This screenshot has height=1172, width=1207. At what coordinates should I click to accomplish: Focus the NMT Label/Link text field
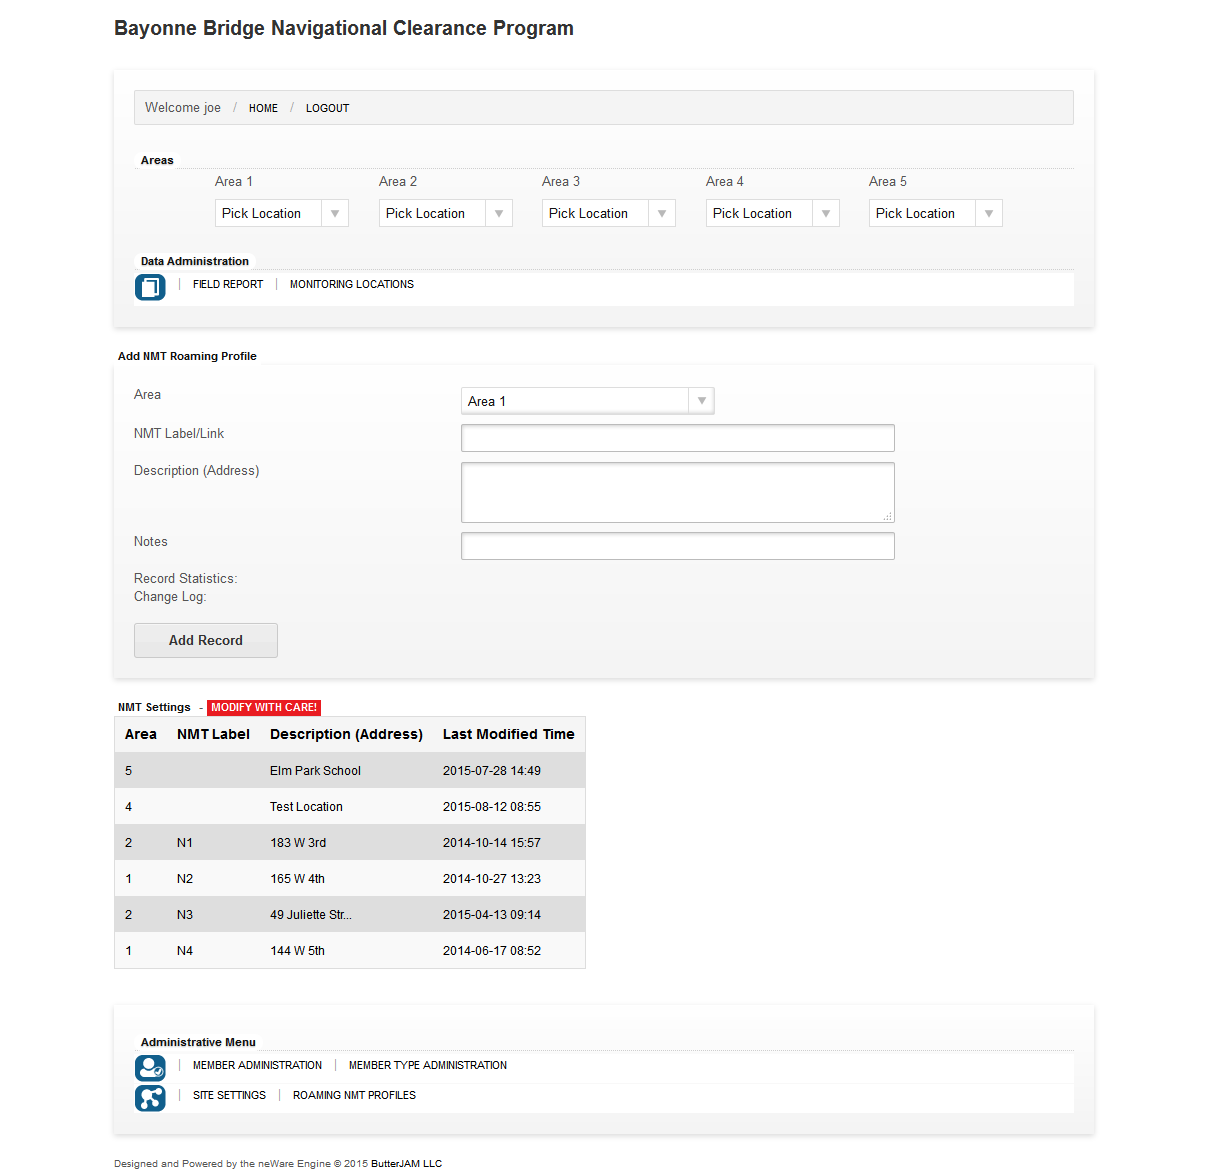click(677, 438)
